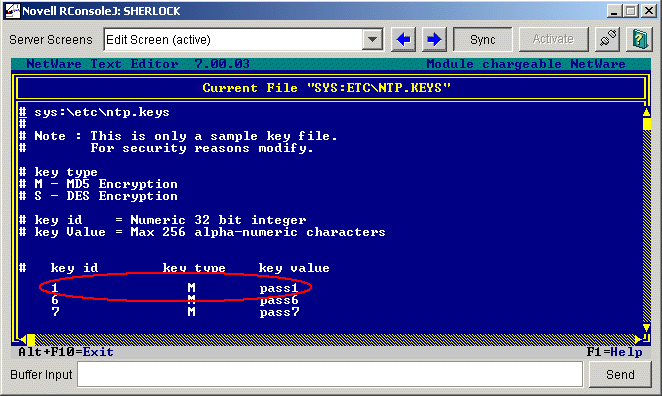Click the M key type for pass1
Image resolution: width=662 pixels, height=396 pixels.
click(x=191, y=288)
